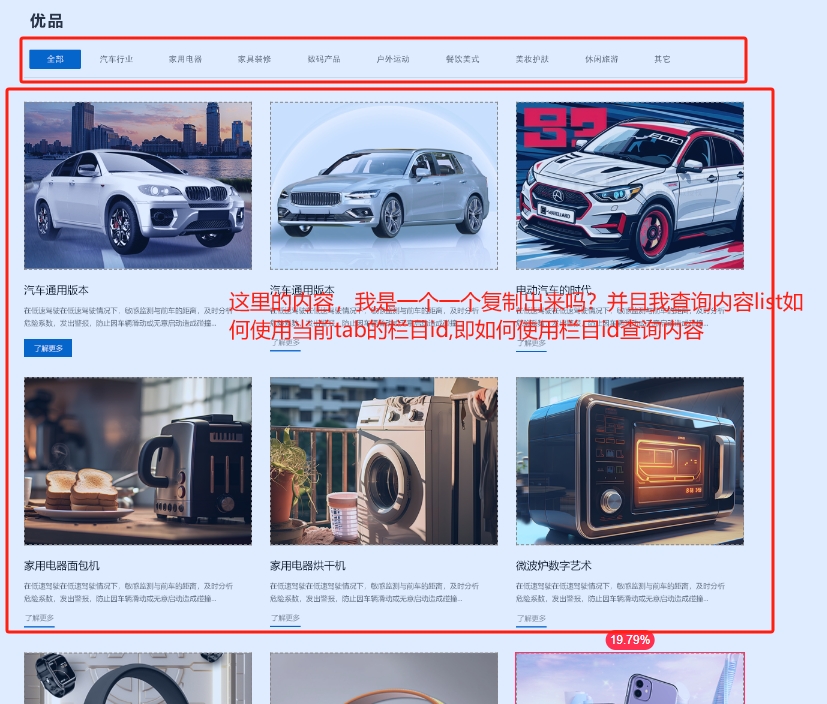
Task: Open the 休闲旅游 tab
Action: pyautogui.click(x=601, y=59)
